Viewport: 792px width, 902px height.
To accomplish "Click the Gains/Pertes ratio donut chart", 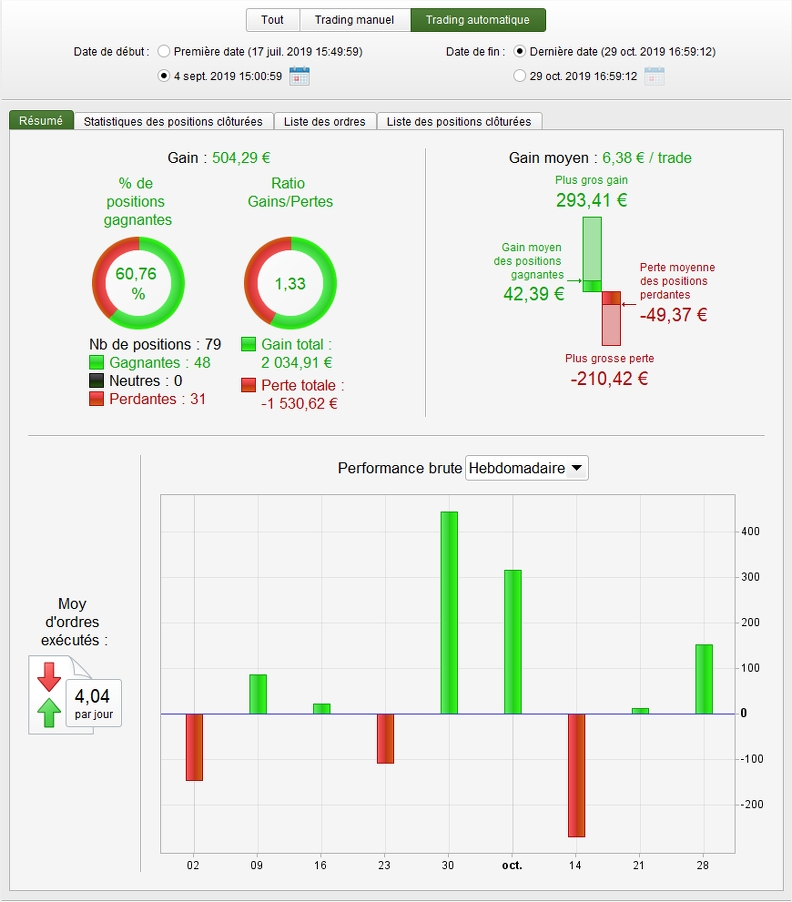I will [x=290, y=283].
